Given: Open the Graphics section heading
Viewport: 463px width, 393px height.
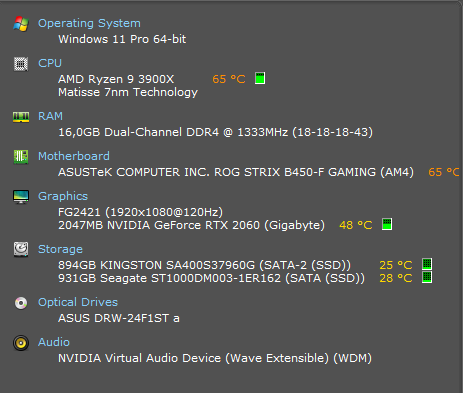Looking at the screenshot, I should (x=63, y=196).
